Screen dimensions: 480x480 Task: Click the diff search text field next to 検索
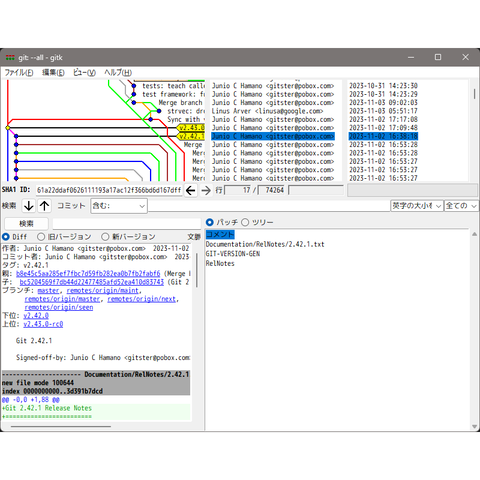click(x=126, y=224)
